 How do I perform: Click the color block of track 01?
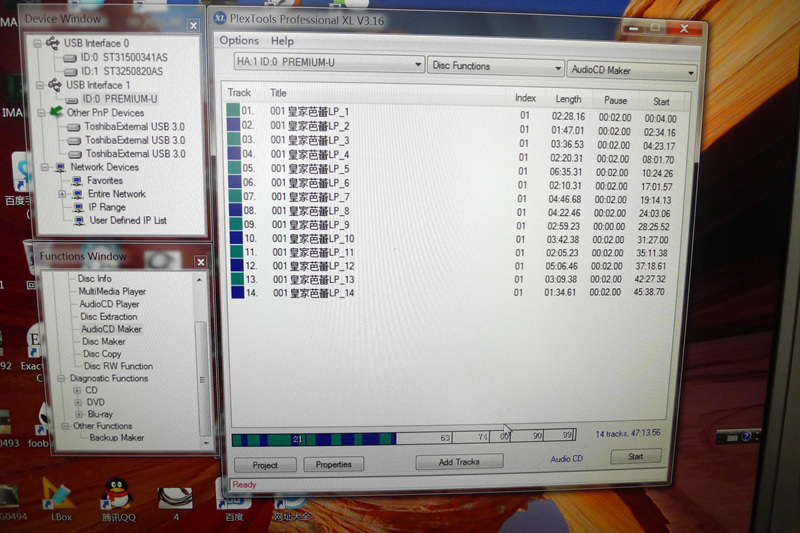point(233,110)
